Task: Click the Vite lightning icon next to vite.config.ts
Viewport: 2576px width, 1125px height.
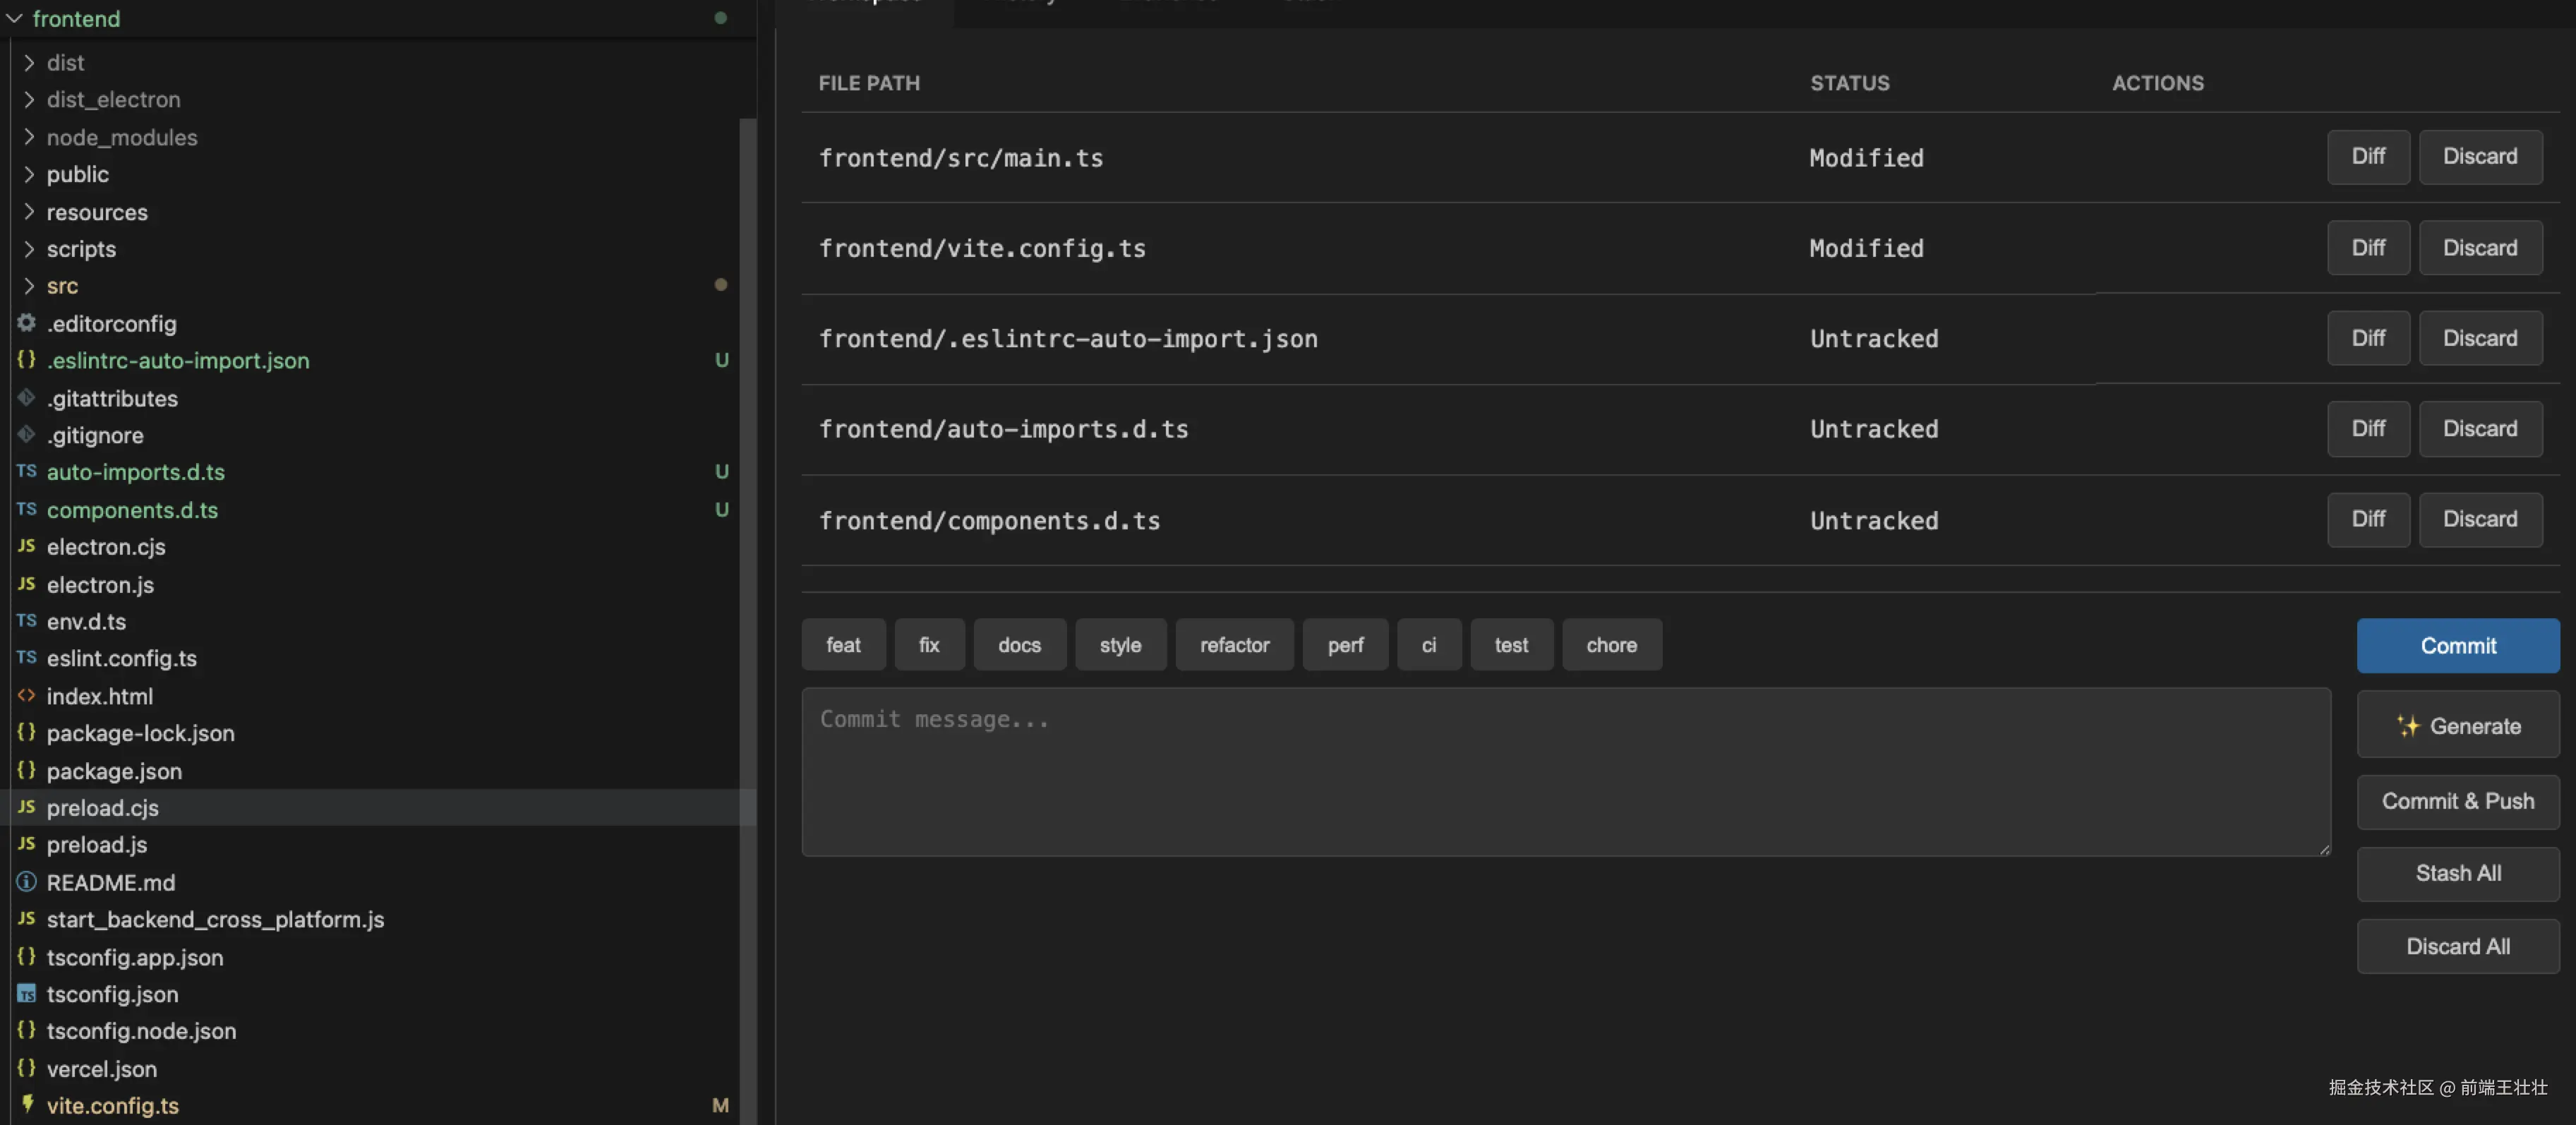Action: 27,1104
